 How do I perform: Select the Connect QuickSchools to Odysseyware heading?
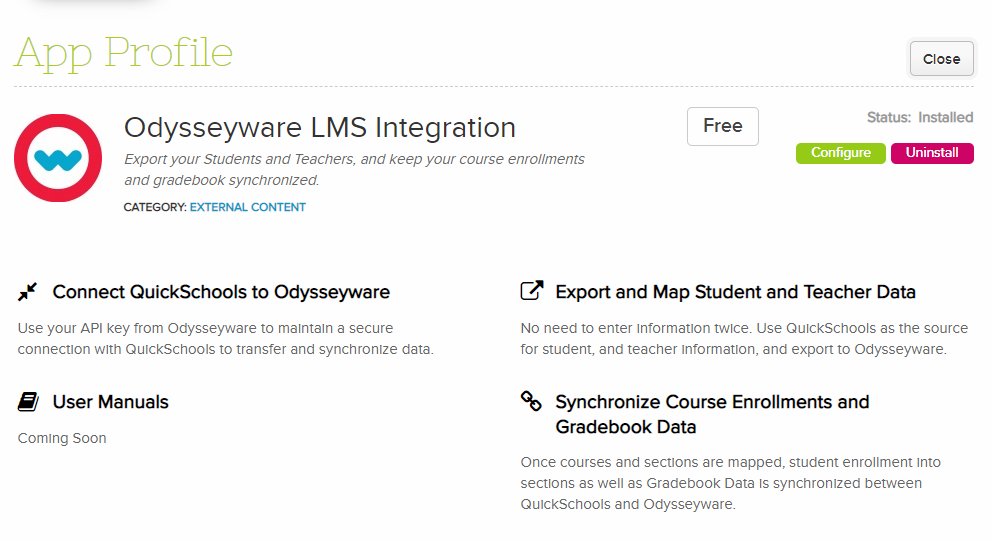click(x=221, y=292)
